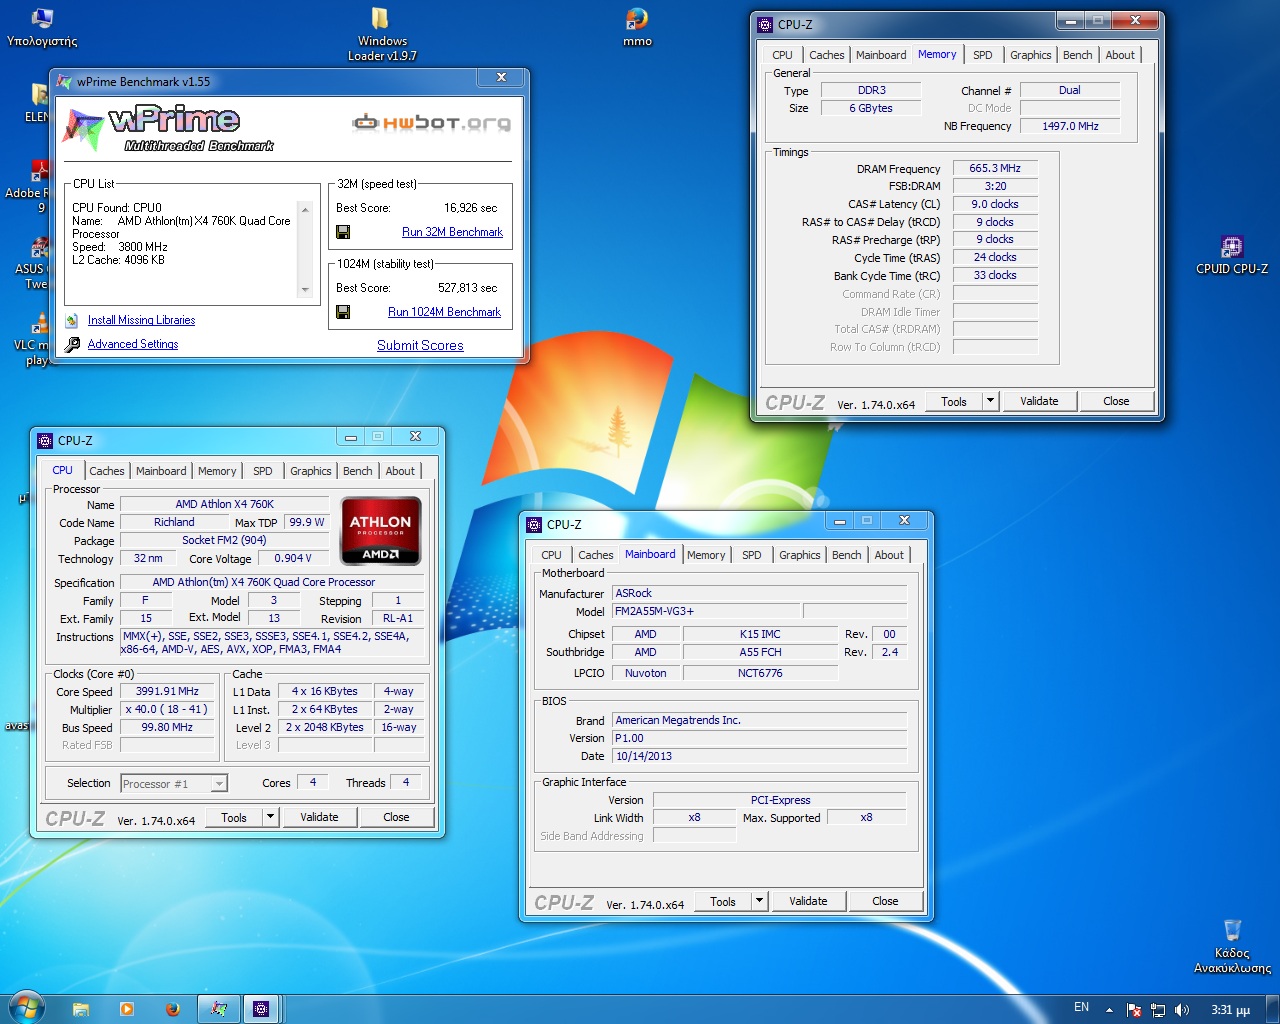The image size is (1280, 1024).
Task: Click NB Frequency value 1497.0 MHz
Action: [x=1070, y=126]
